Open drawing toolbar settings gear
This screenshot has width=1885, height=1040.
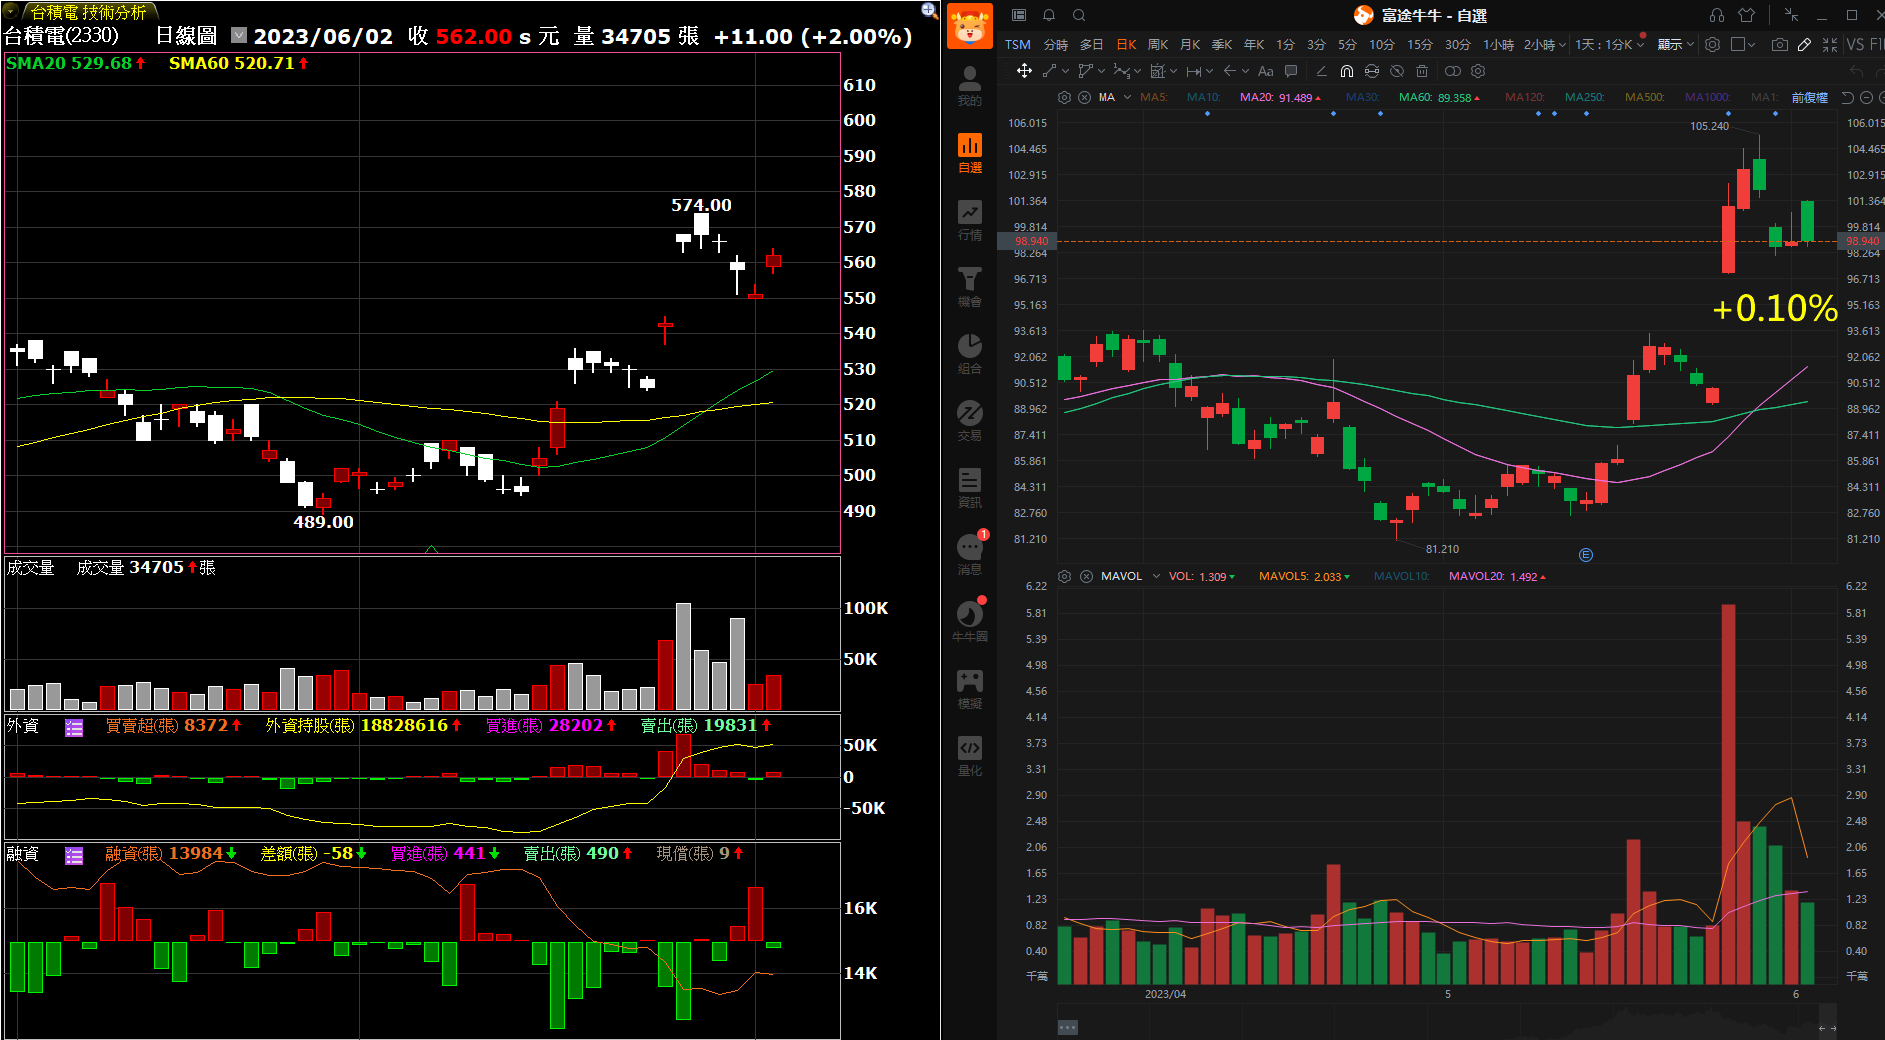1478,71
